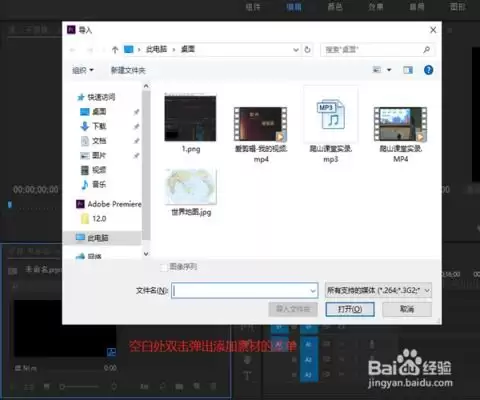Open the file name history dropdown arrow
The image size is (480, 400).
313,291
